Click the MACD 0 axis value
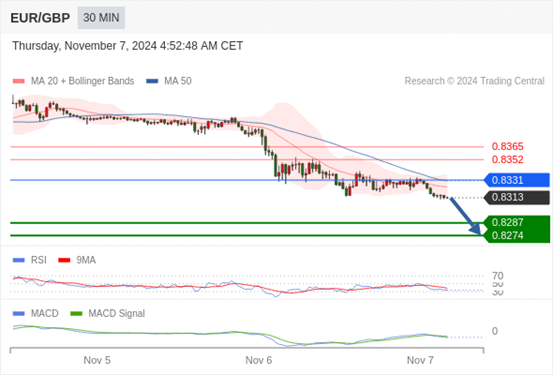Screen dimensions: 553x375 495,331
